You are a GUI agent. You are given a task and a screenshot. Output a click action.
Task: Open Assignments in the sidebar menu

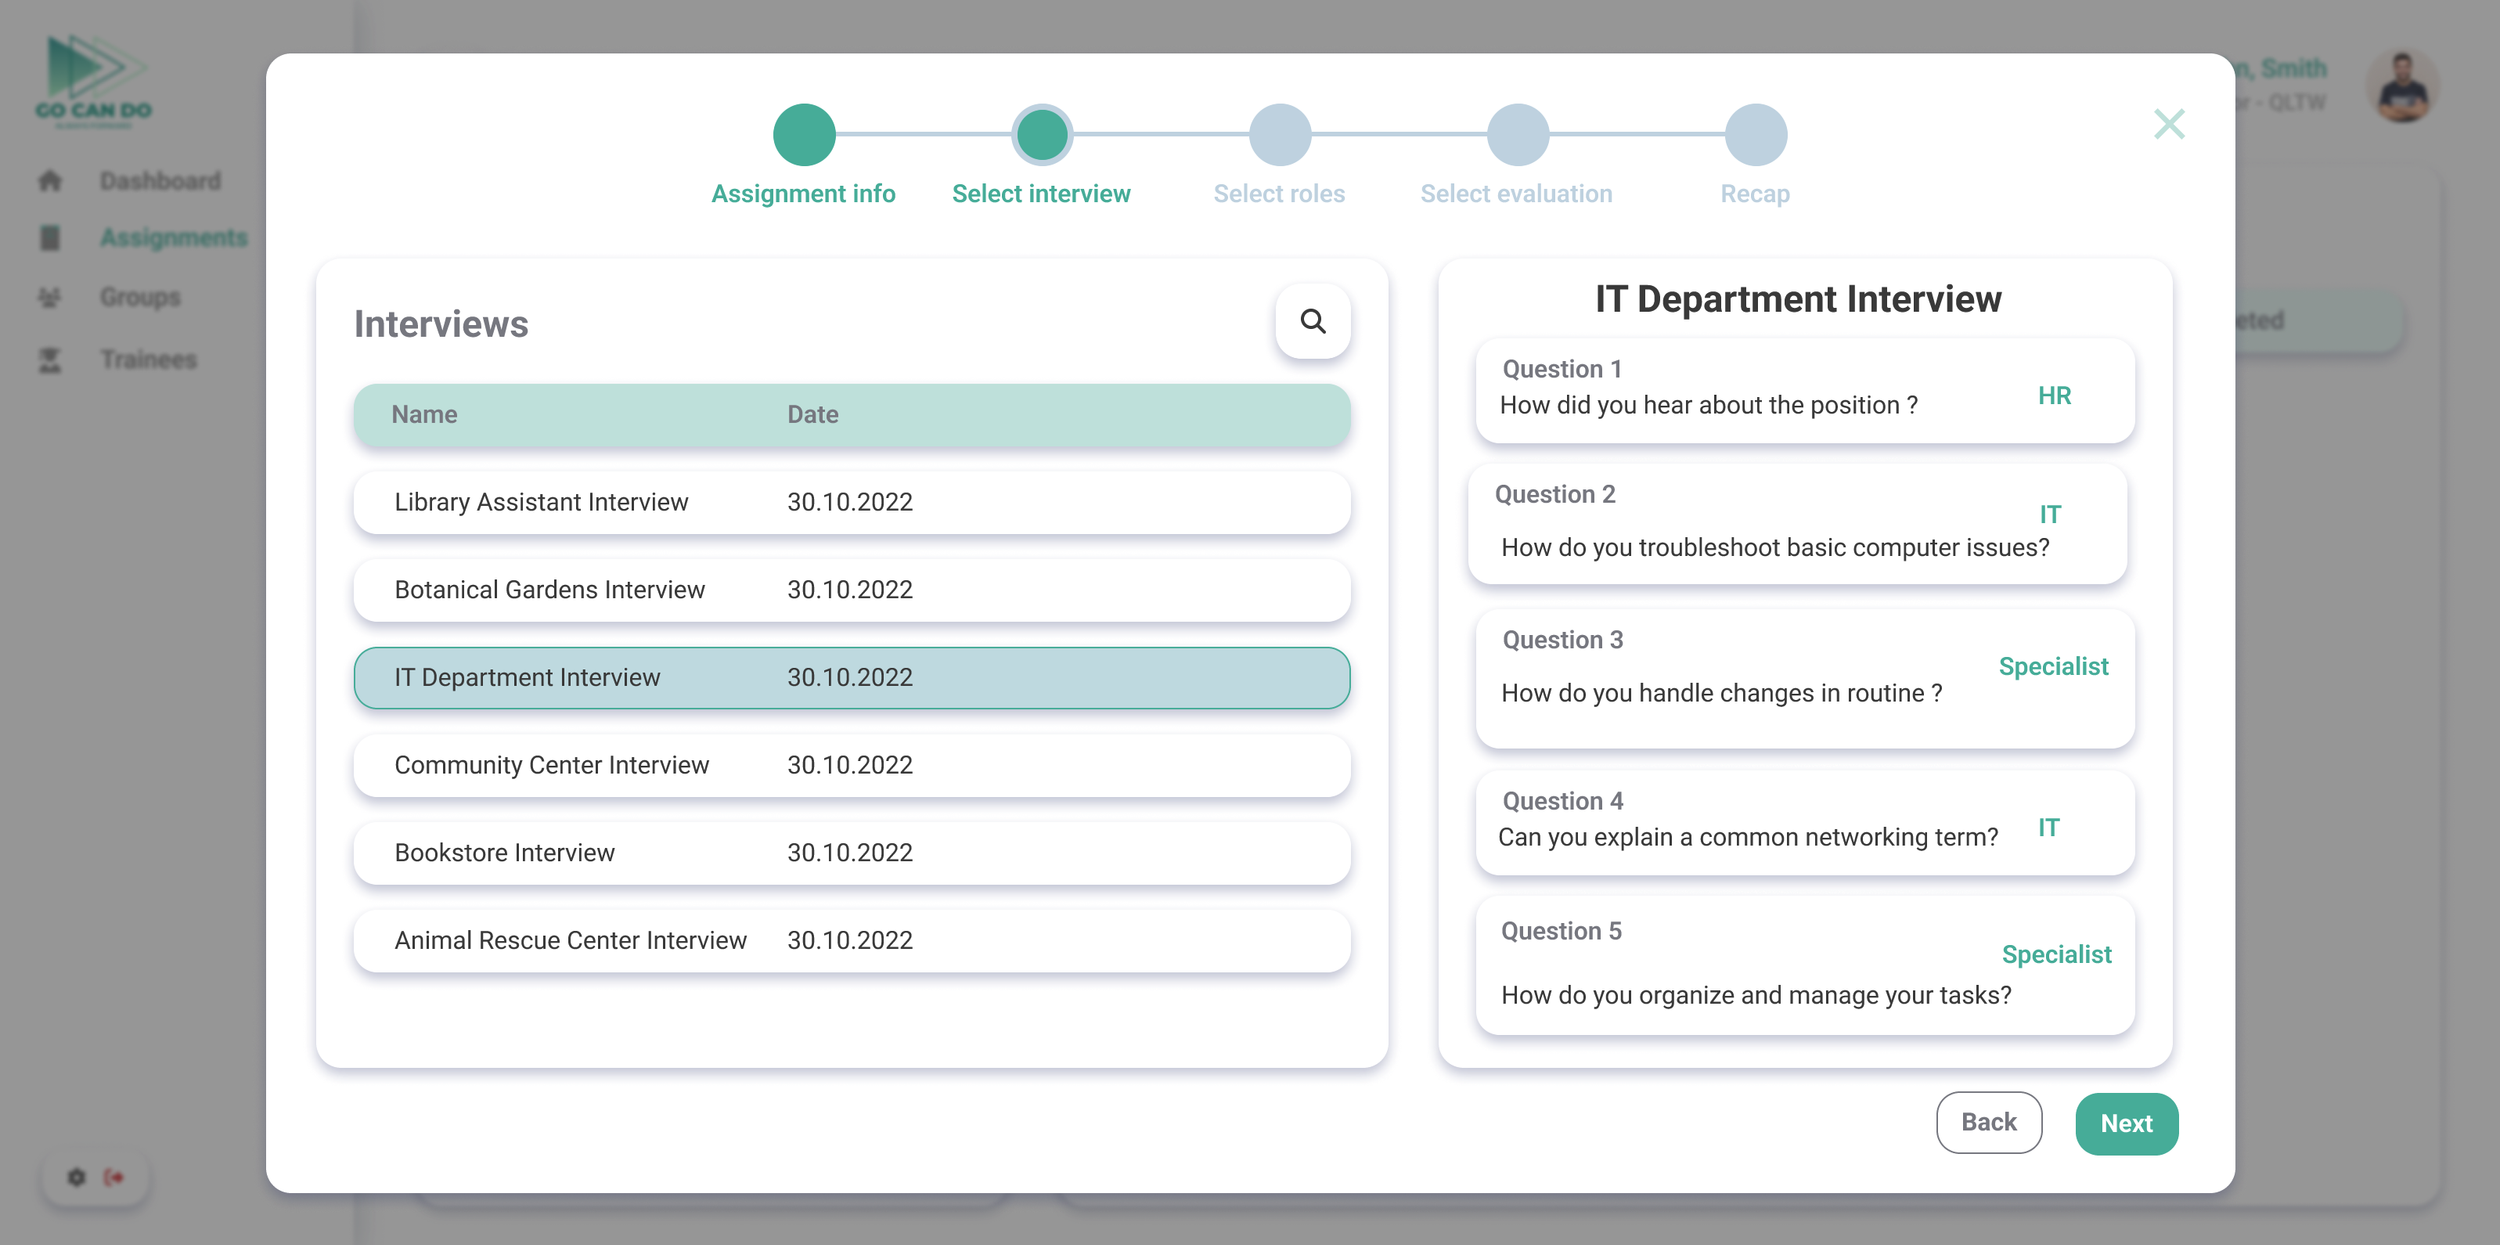[x=173, y=238]
